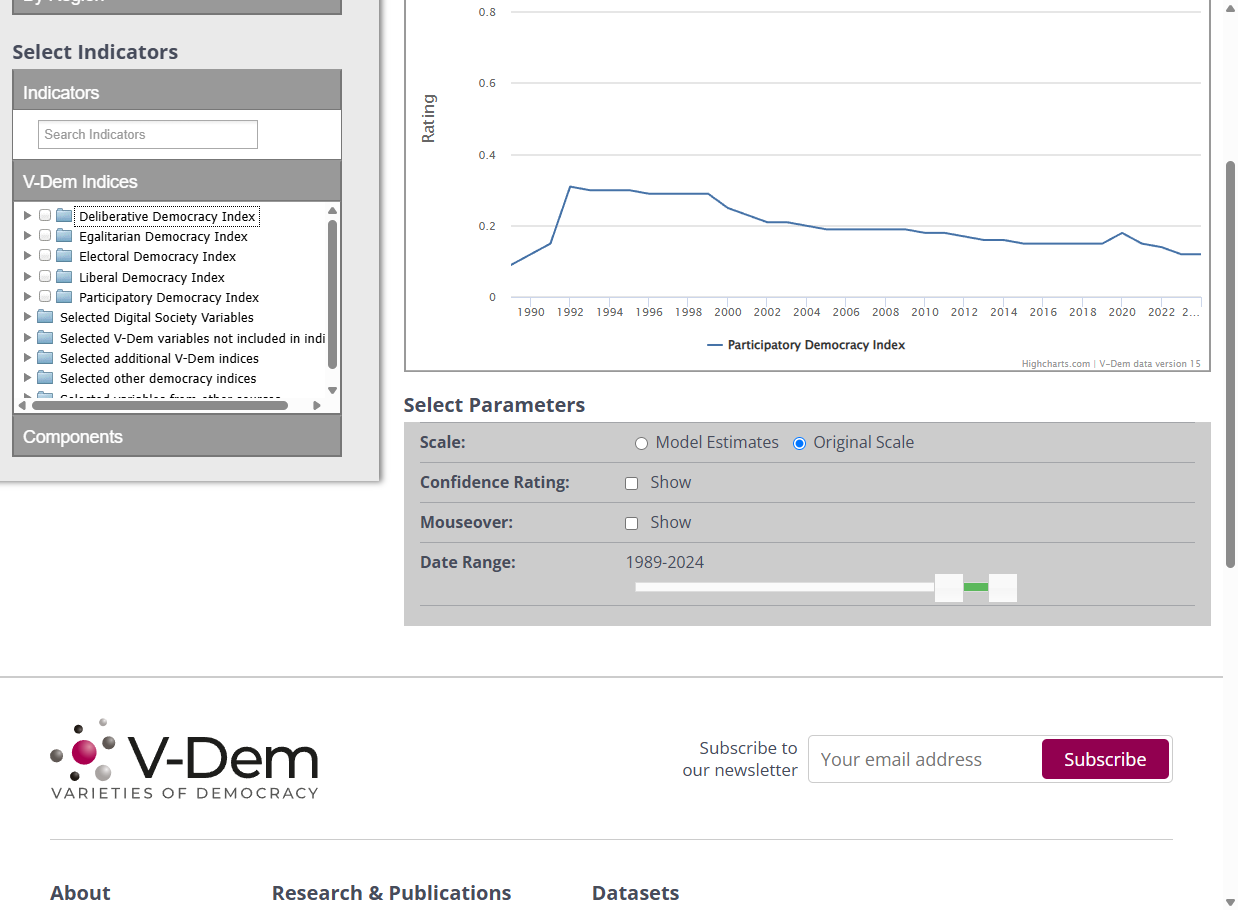Select the Deliberative Democracy Index label
The height and width of the screenshot is (910, 1238).
click(167, 216)
